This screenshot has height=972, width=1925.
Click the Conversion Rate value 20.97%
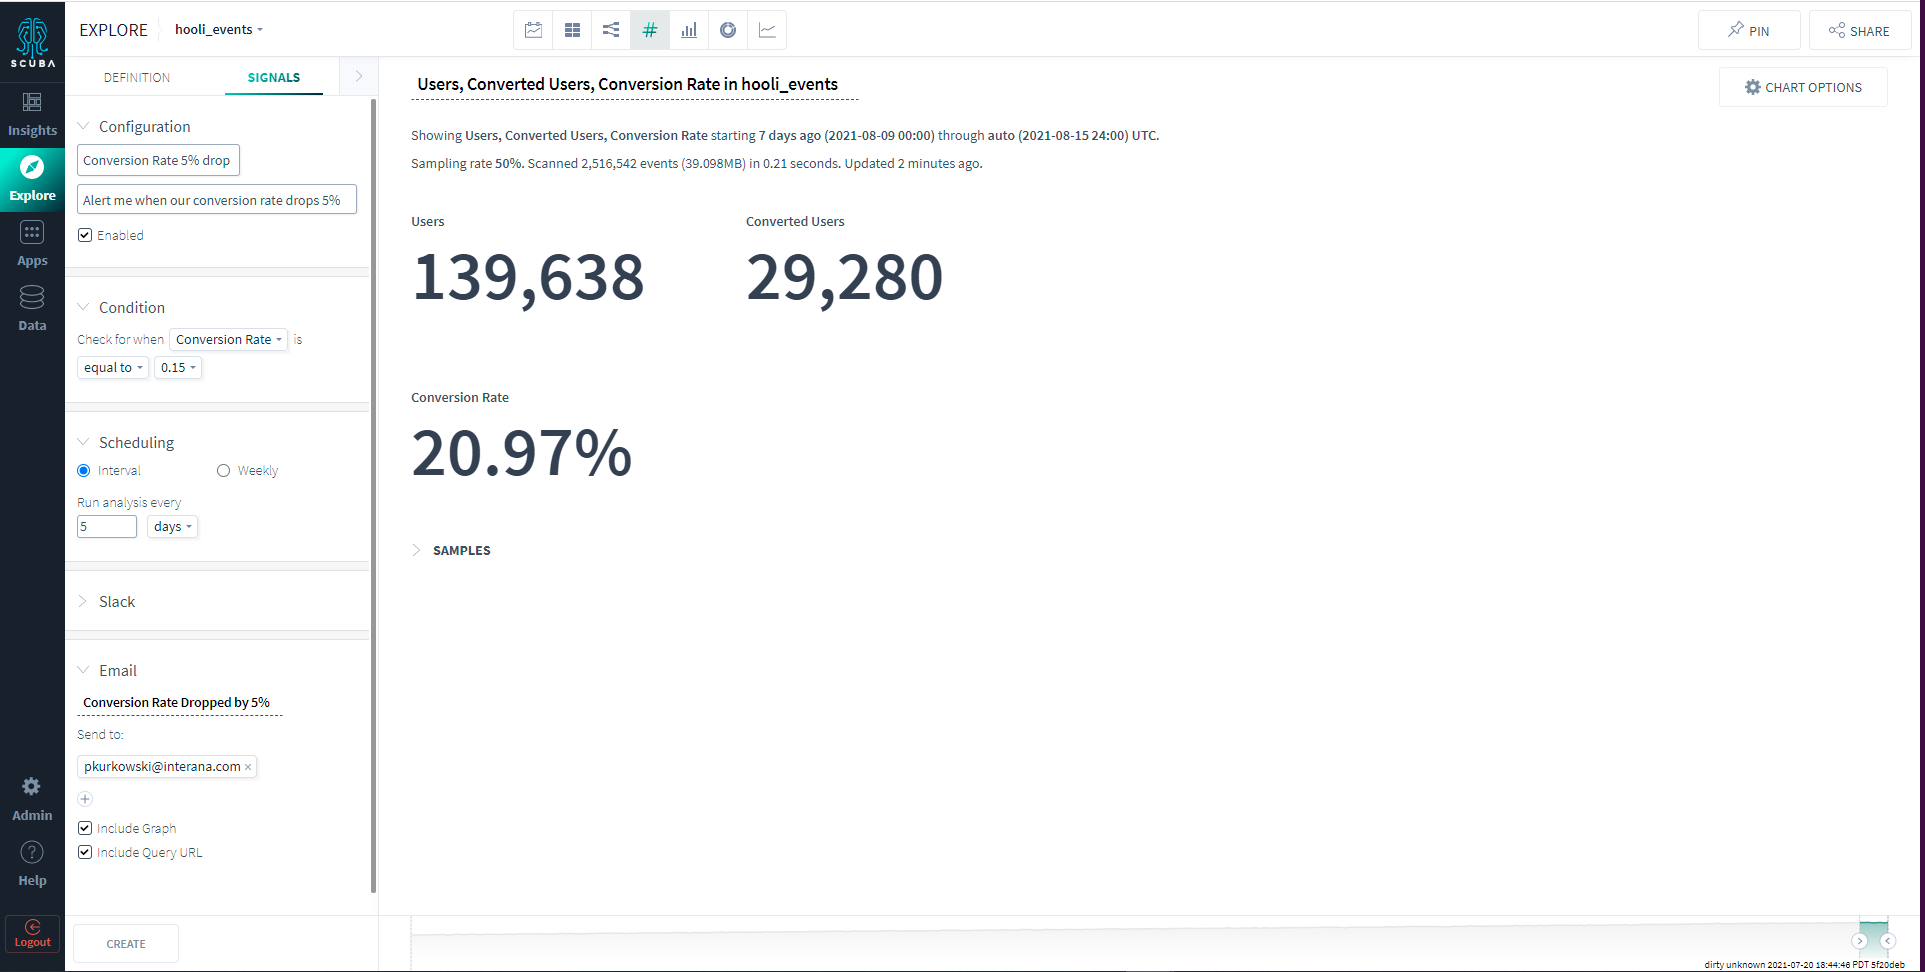coord(522,453)
